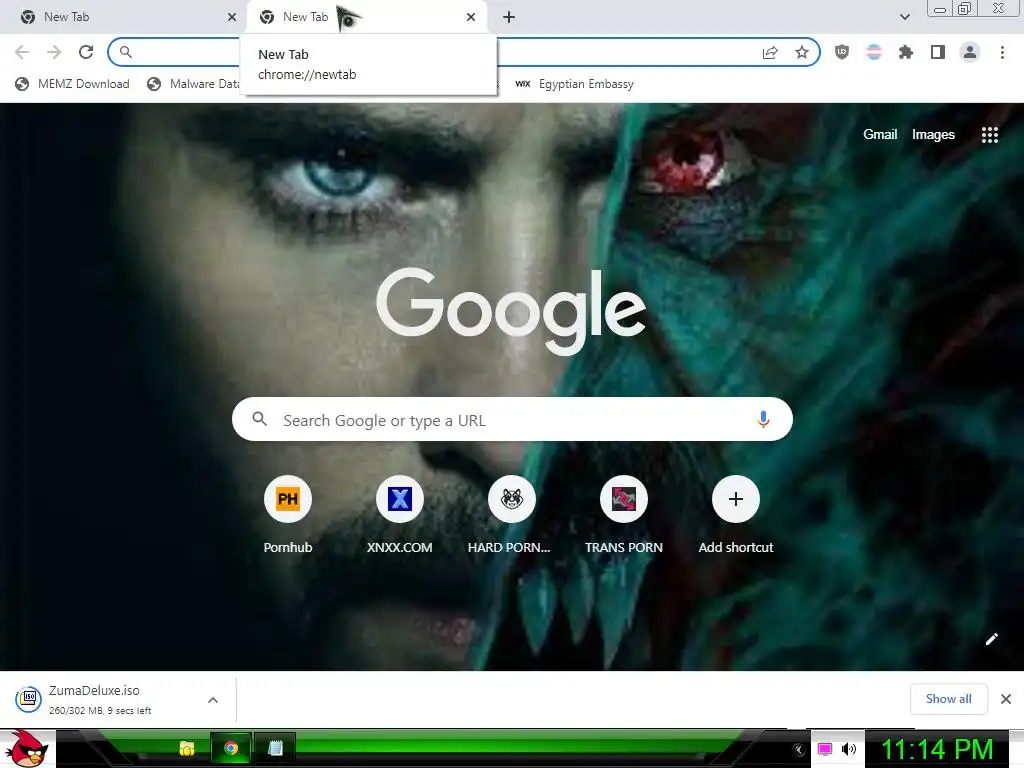The height and width of the screenshot is (768, 1024).
Task: Open the striped flag extension icon
Action: coord(874,52)
